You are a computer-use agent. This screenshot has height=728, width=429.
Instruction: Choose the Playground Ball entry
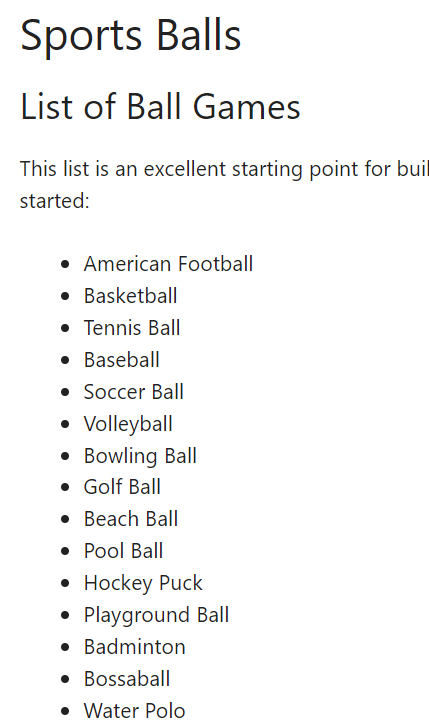coord(156,616)
